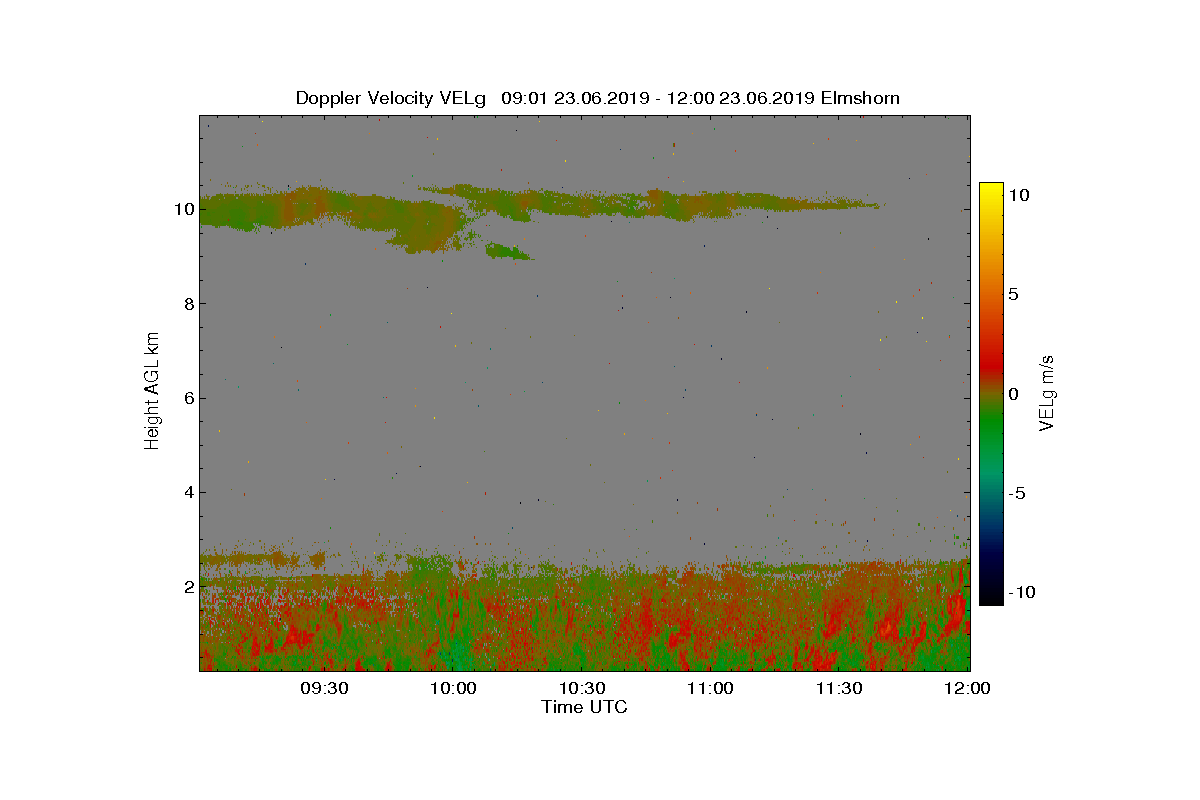The width and height of the screenshot is (1200, 800).
Task: Click the height axis label 8
Action: tap(187, 303)
